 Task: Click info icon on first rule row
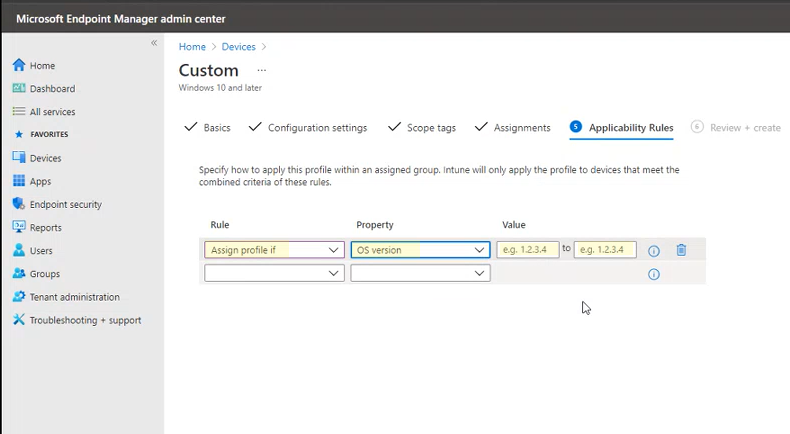pyautogui.click(x=654, y=251)
